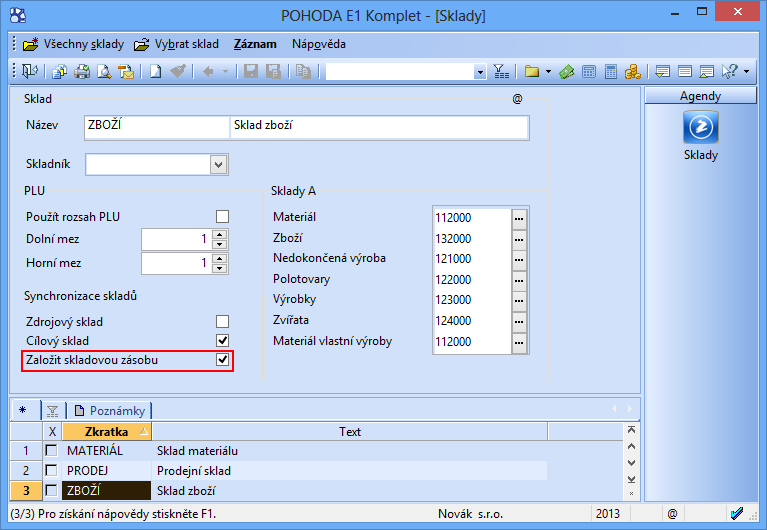This screenshot has width=767, height=530.
Task: Toggle Založit skladovou zásobu checkbox
Action: point(223,360)
